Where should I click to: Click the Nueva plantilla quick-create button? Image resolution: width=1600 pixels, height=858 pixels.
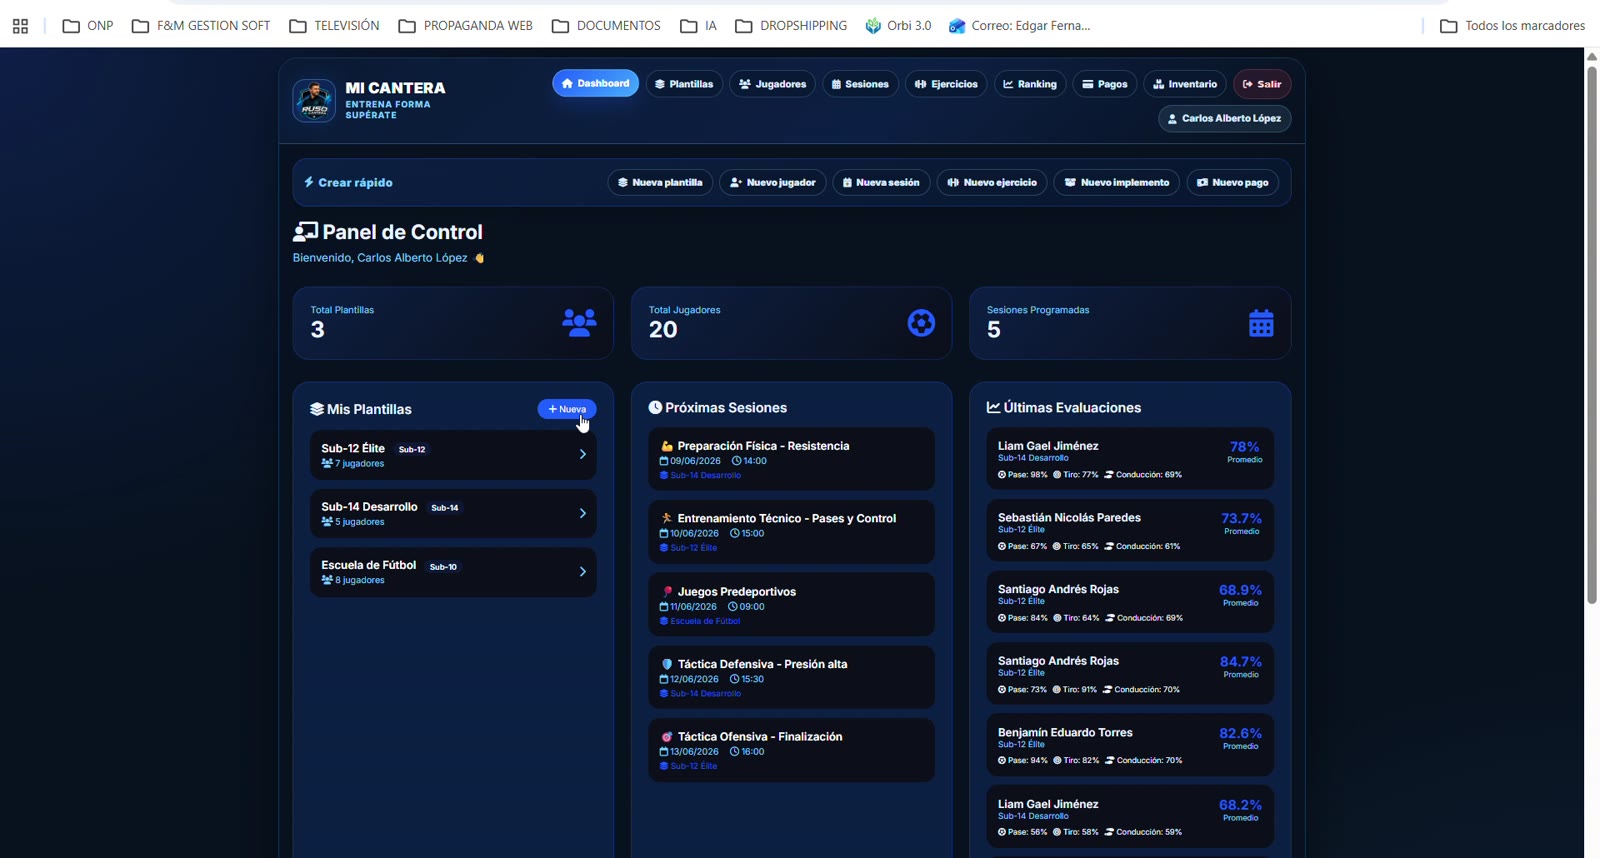(x=660, y=183)
